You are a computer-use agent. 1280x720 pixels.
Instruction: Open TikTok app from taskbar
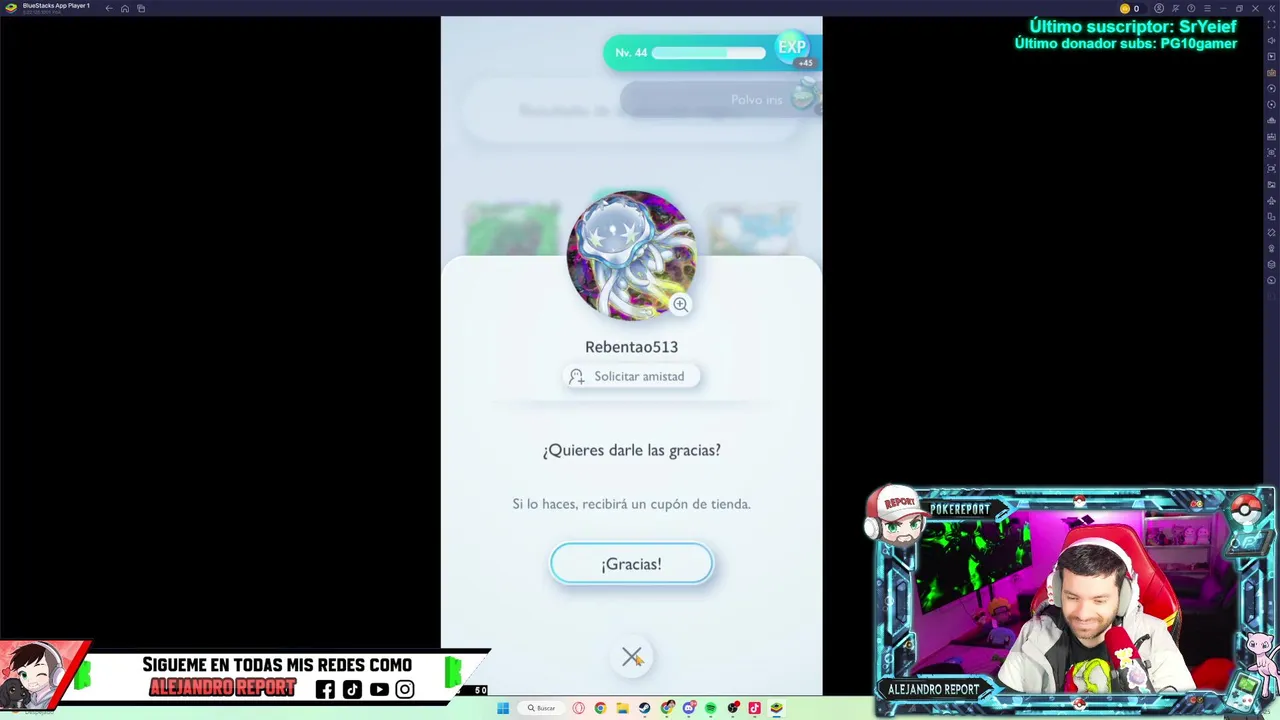coord(754,708)
